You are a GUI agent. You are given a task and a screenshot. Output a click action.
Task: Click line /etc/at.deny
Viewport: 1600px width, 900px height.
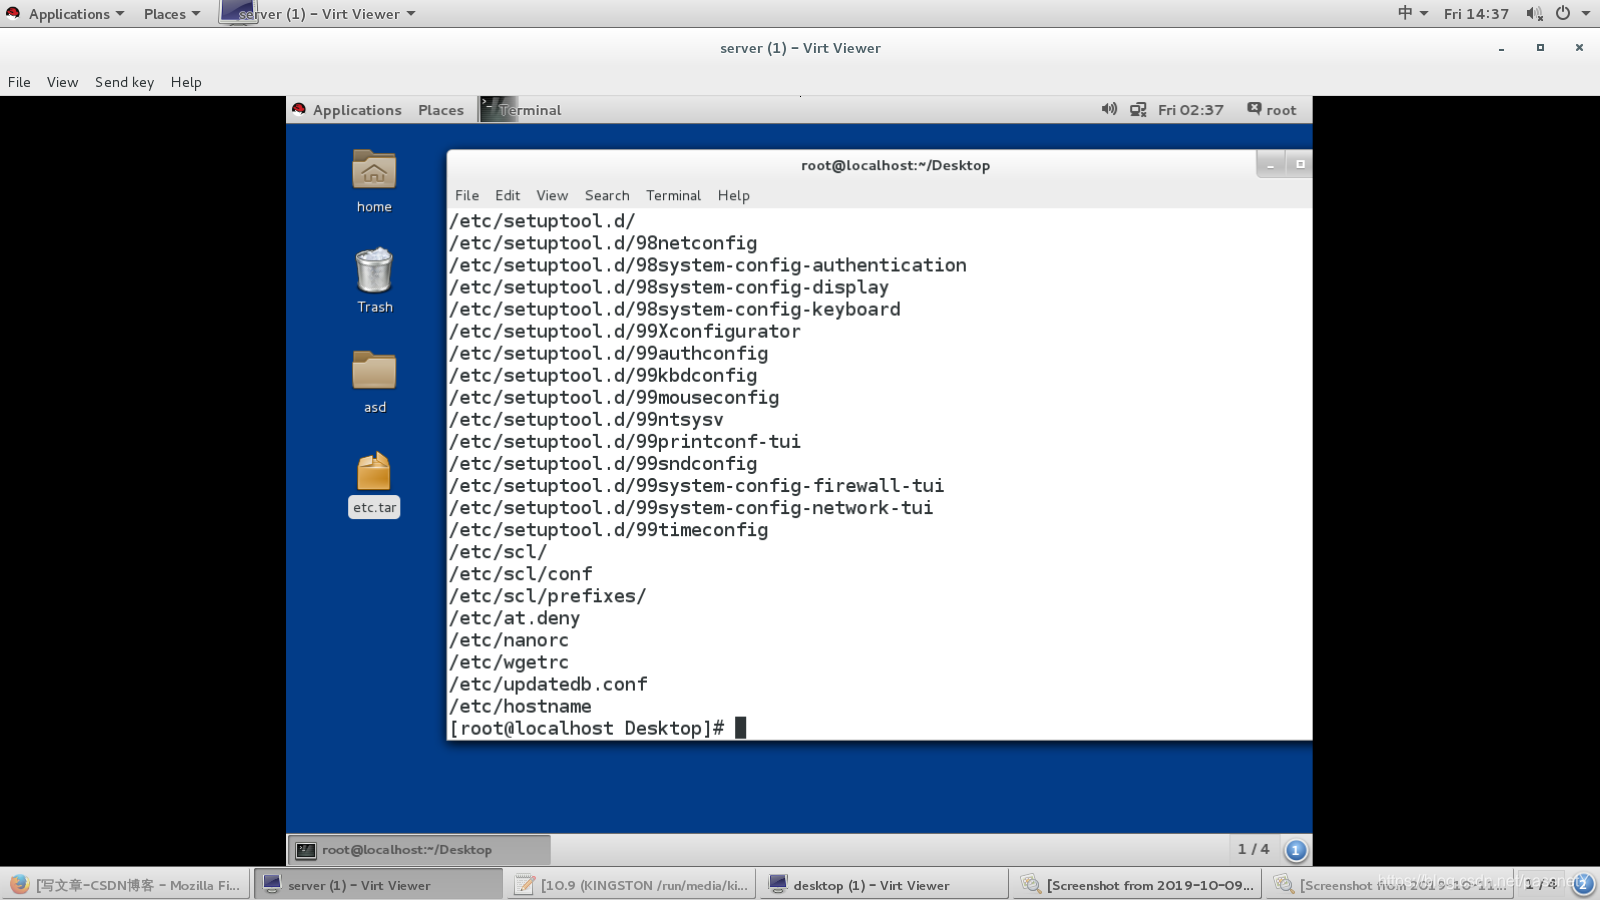(515, 618)
